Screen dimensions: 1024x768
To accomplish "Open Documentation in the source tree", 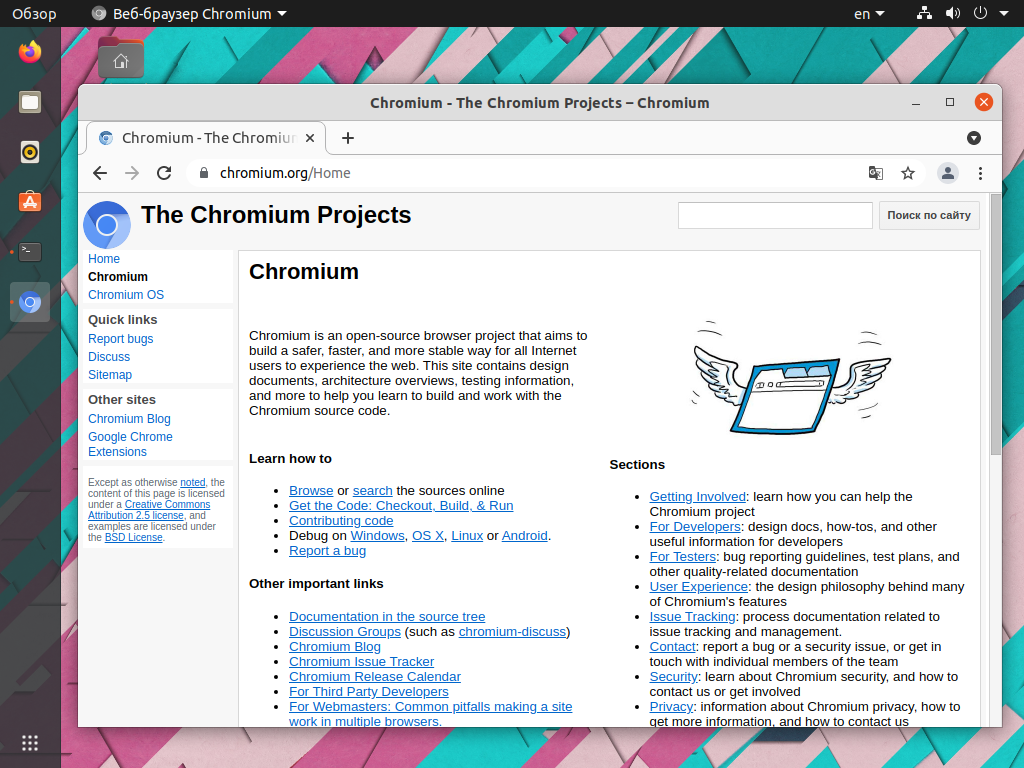I will pyautogui.click(x=387, y=616).
